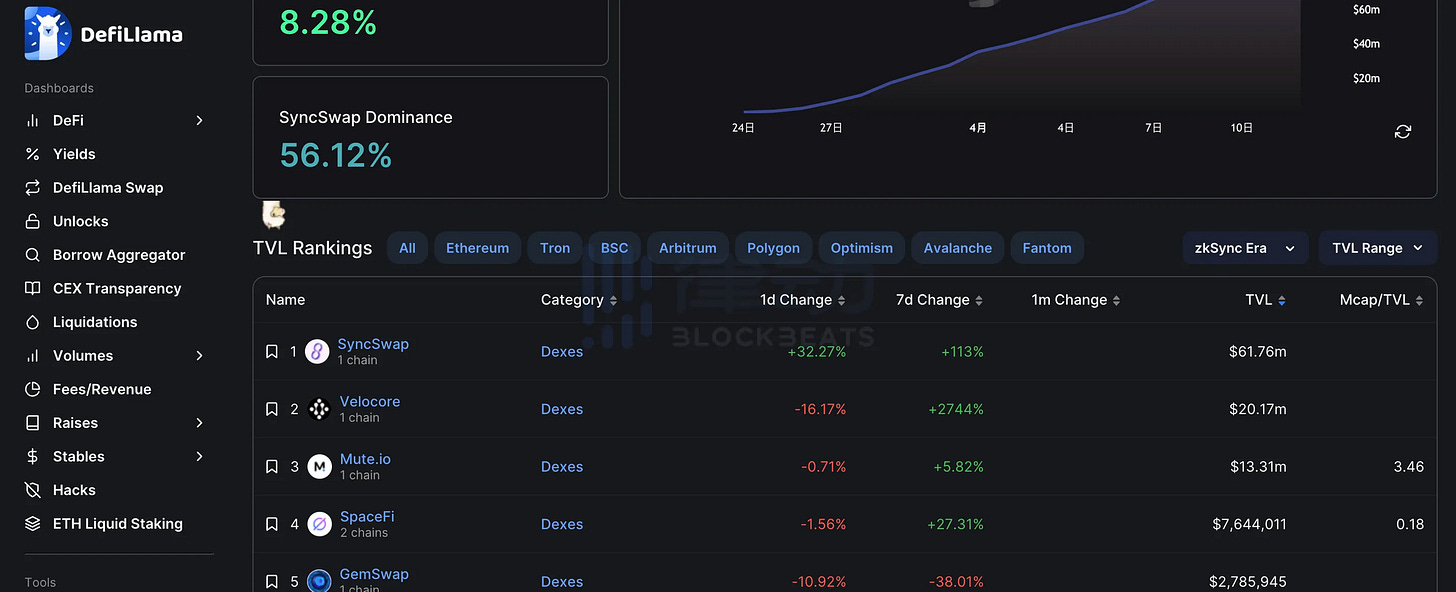Click the Stables dollar icon
The height and width of the screenshot is (592, 1456).
coord(33,456)
